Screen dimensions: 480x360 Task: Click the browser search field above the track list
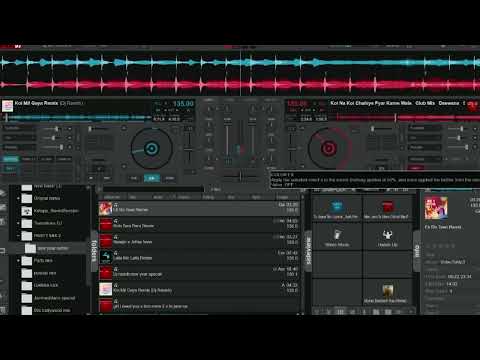(x=153, y=189)
